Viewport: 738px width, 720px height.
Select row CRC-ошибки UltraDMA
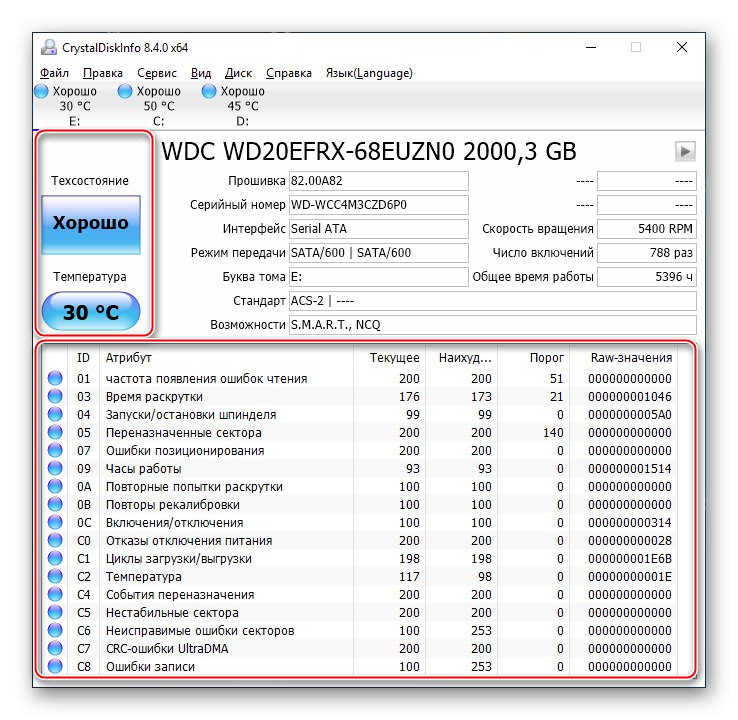tap(361, 648)
